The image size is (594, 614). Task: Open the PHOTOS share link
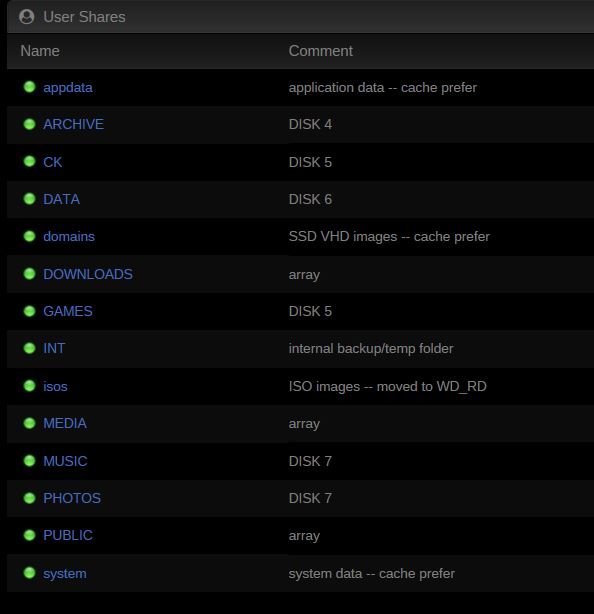click(72, 498)
